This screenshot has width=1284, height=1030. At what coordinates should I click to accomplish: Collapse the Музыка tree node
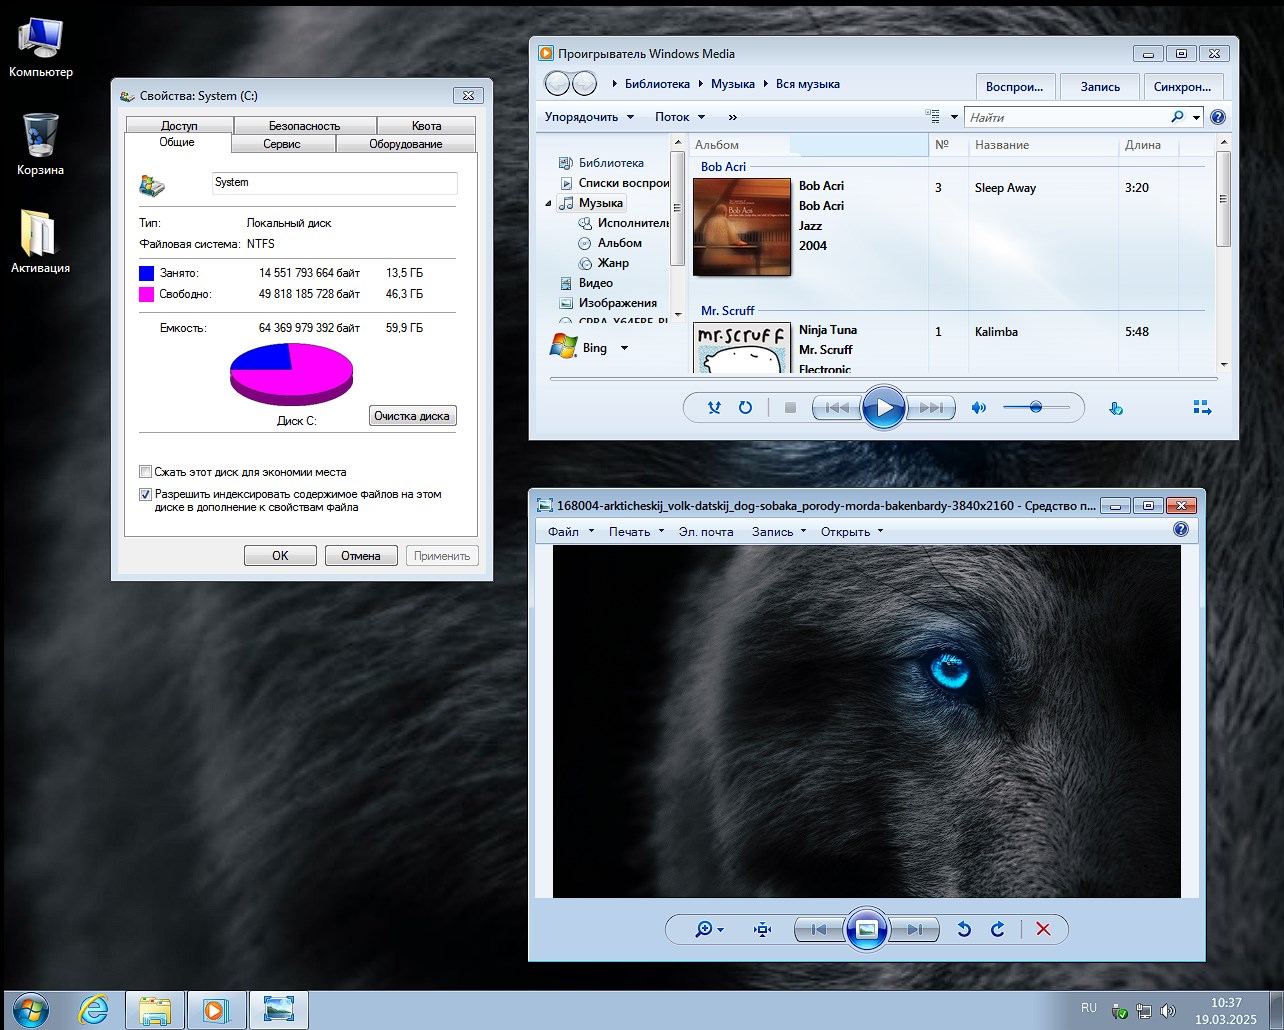(x=548, y=203)
